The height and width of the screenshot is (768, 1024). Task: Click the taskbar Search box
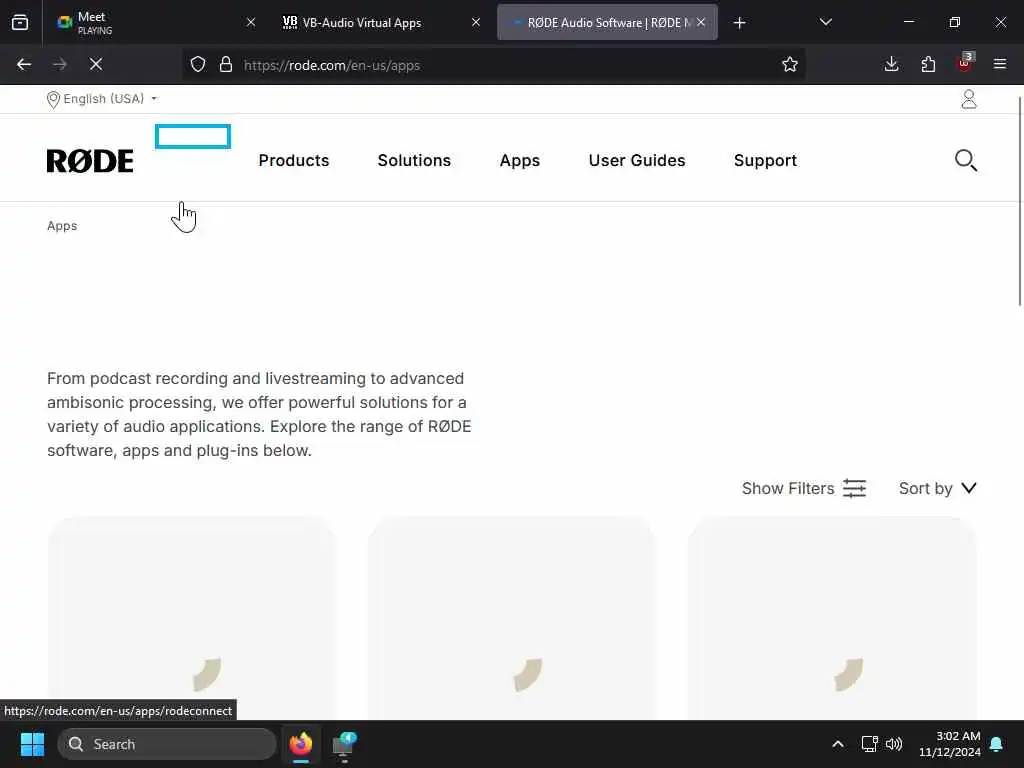167,744
